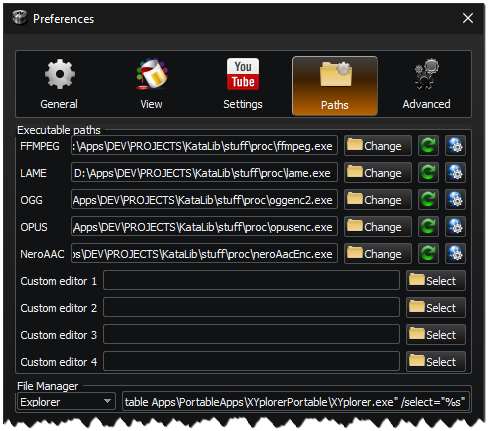Click Select button for Custom editor 3

point(436,335)
